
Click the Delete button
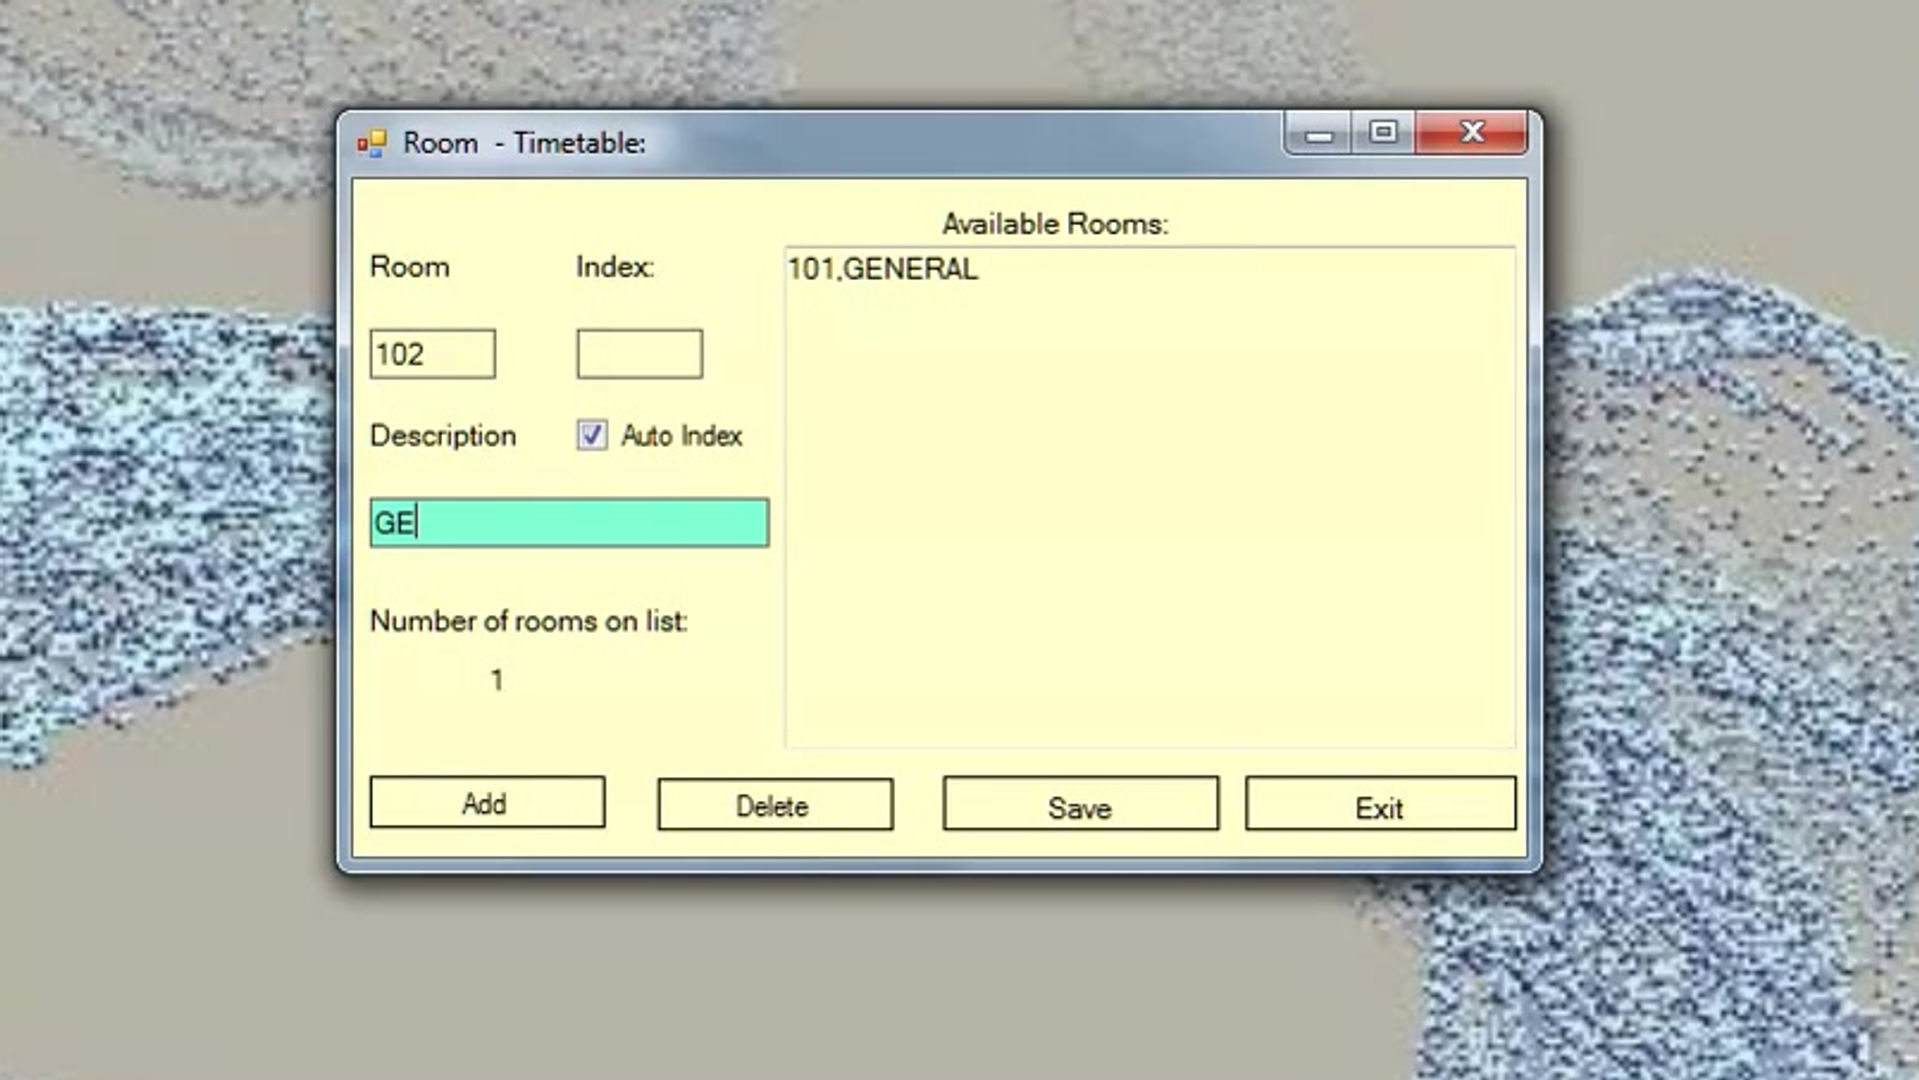point(775,804)
